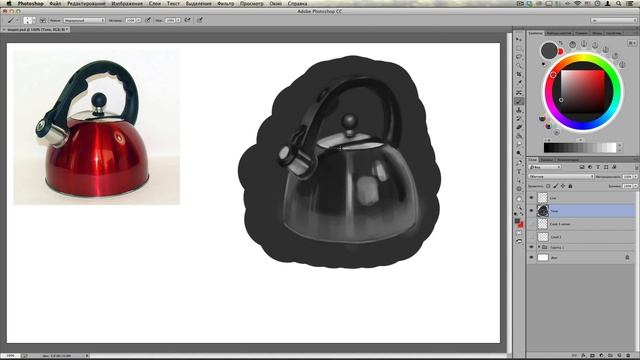Open the Изображение menu
The width and height of the screenshot is (640, 360).
pyautogui.click(x=127, y=3)
